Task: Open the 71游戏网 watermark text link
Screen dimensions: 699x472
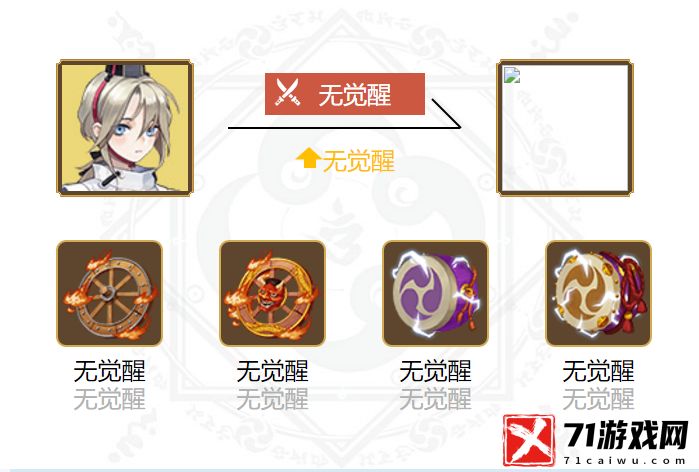Action: tap(625, 435)
